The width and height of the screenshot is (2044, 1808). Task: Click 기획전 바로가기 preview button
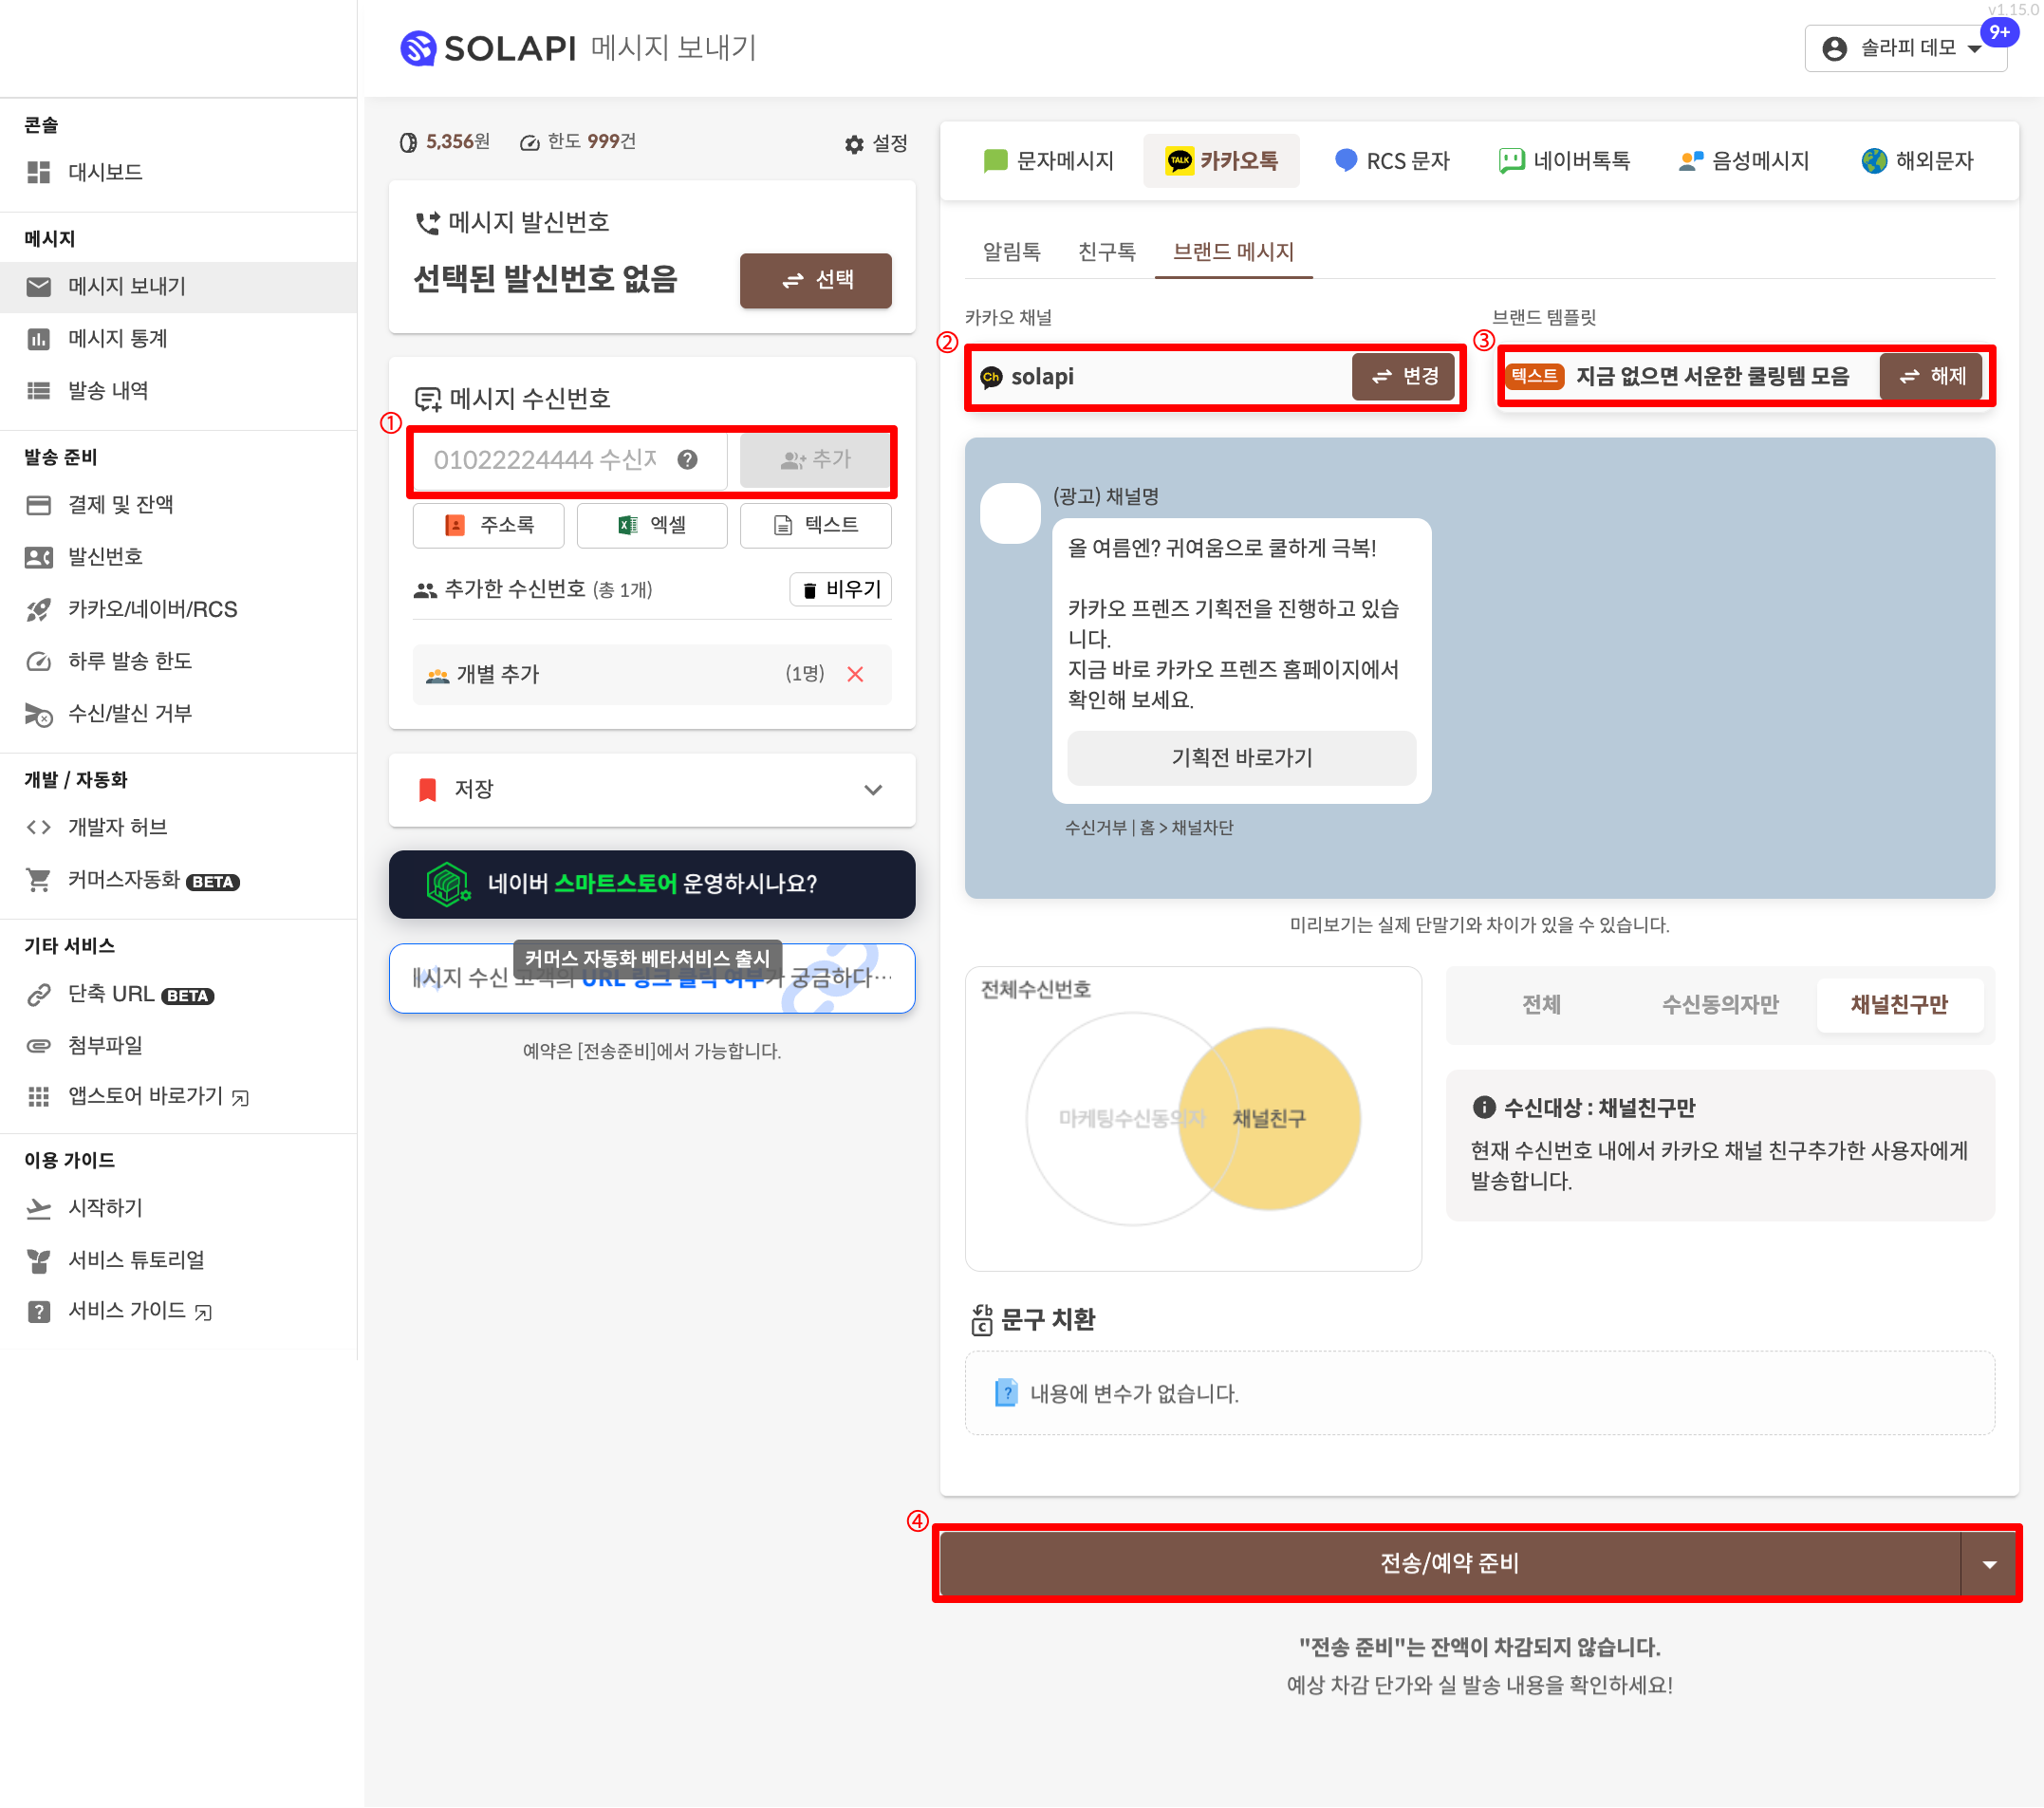pyautogui.click(x=1242, y=758)
